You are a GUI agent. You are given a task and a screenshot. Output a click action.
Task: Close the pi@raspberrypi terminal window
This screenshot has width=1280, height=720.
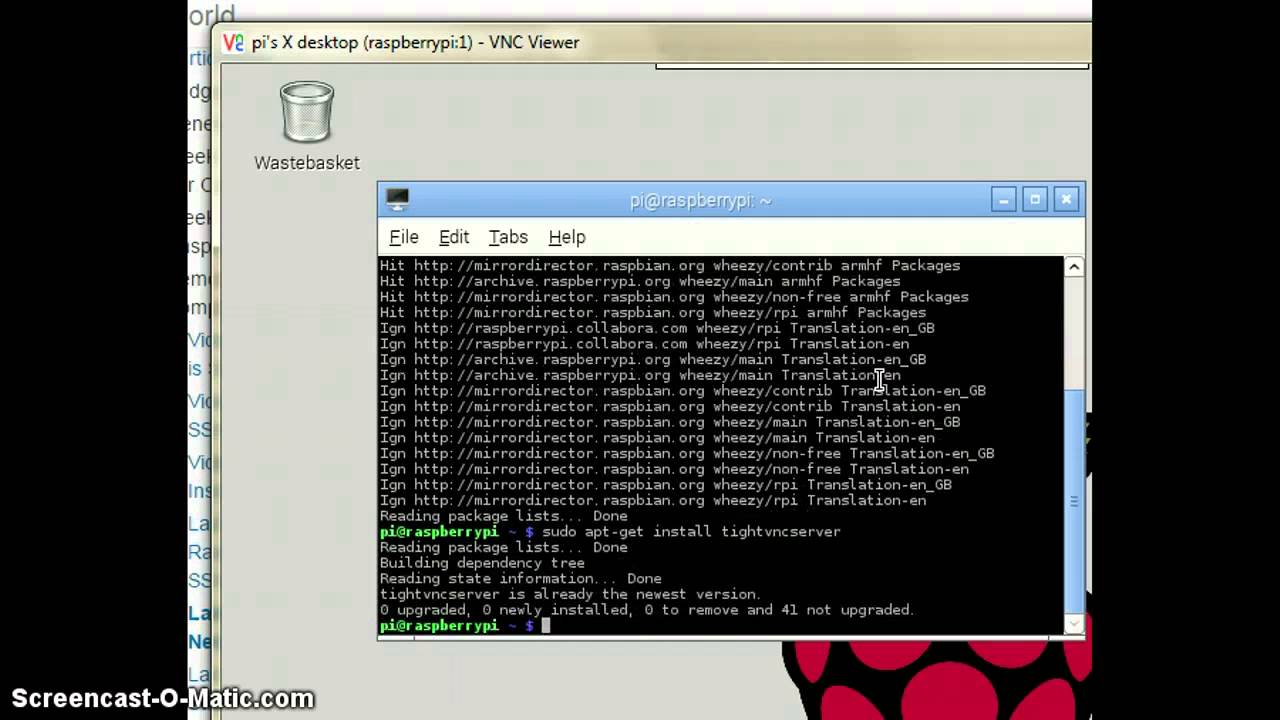click(x=1066, y=200)
